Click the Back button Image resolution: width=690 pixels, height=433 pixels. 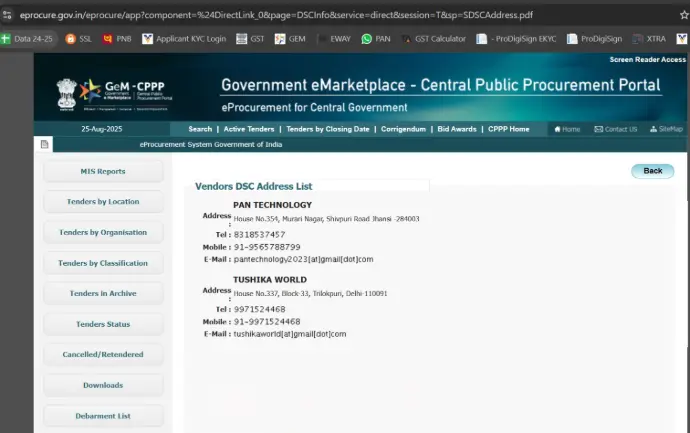coord(652,171)
